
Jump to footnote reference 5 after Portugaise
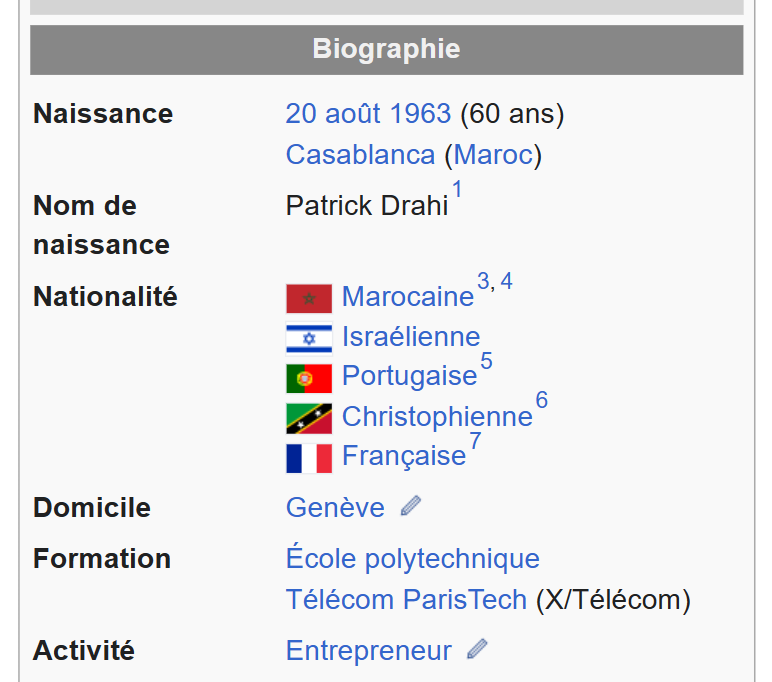486,361
